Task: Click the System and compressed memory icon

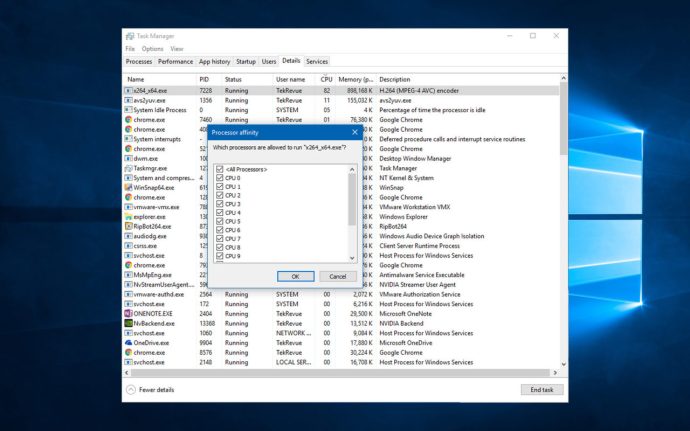Action: [128, 178]
